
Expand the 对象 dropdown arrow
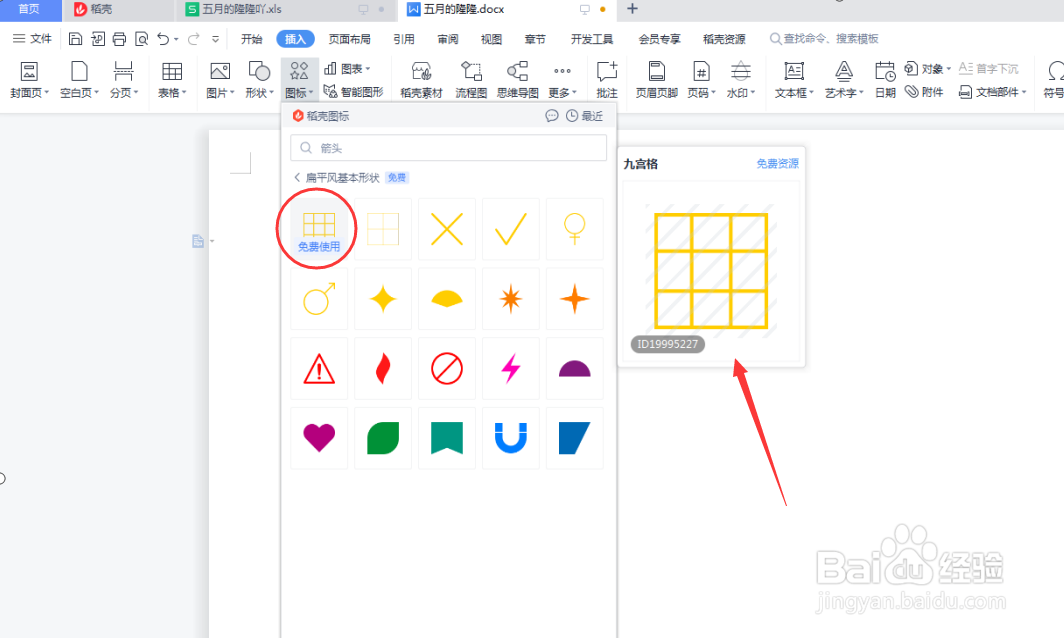click(x=949, y=69)
